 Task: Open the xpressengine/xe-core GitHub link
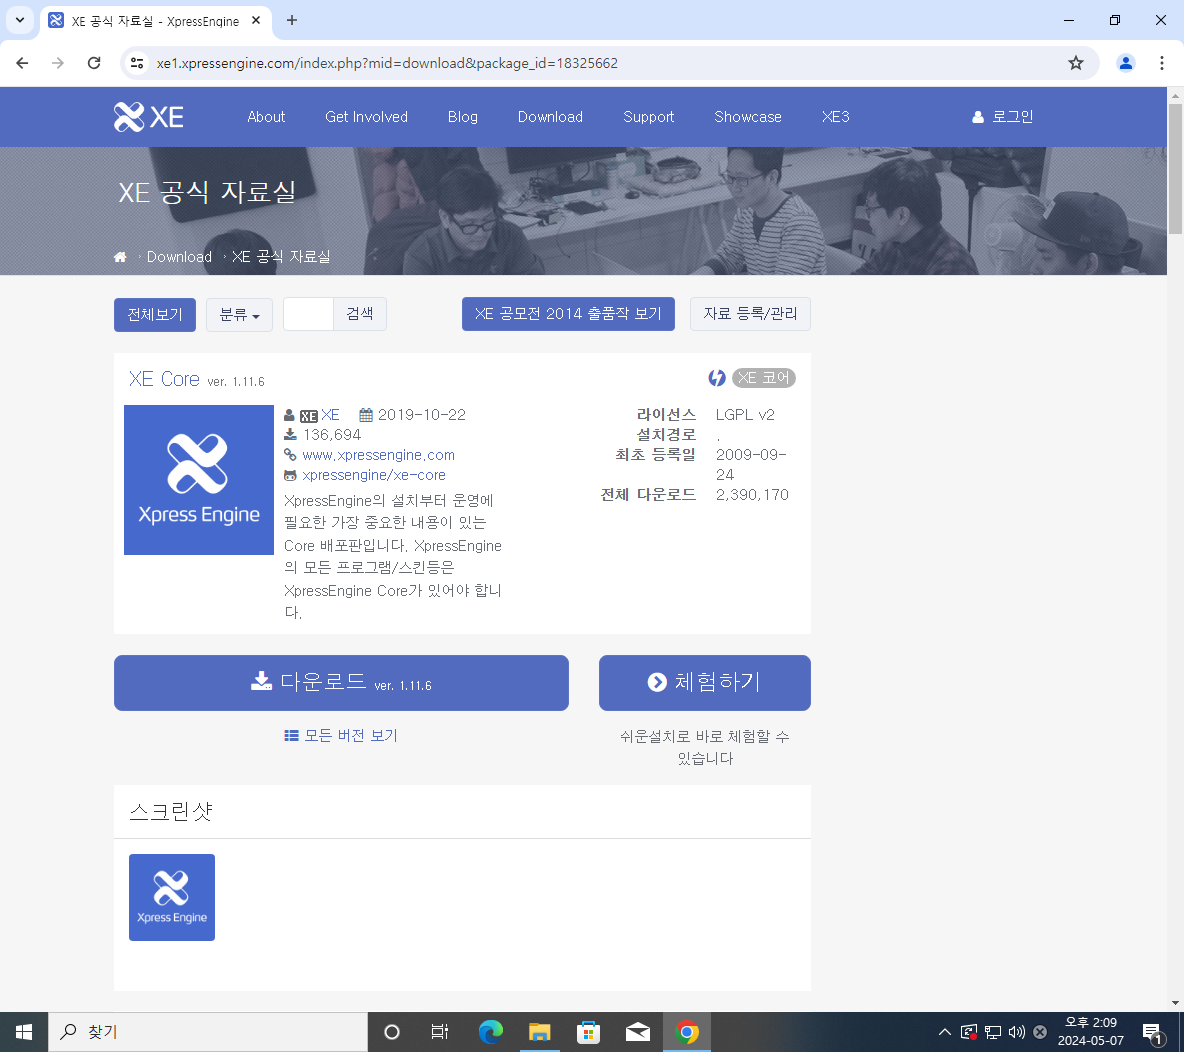[x=374, y=475]
